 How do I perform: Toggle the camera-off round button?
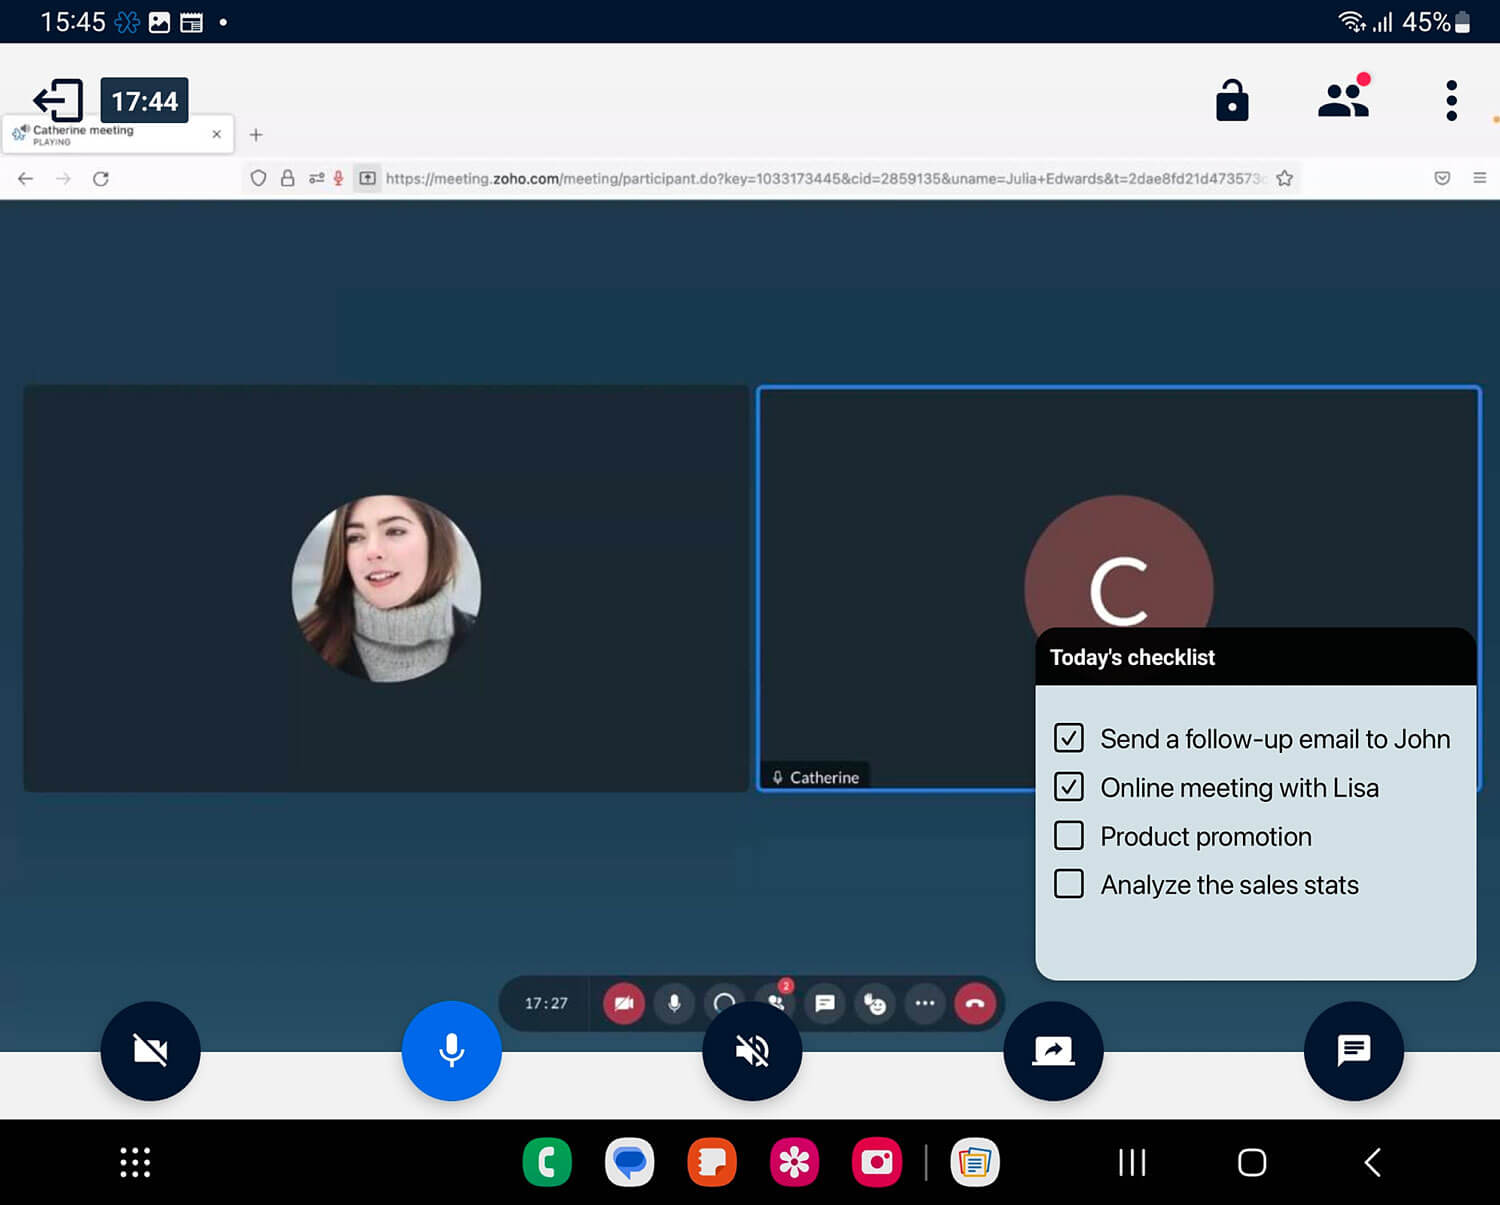(150, 1050)
